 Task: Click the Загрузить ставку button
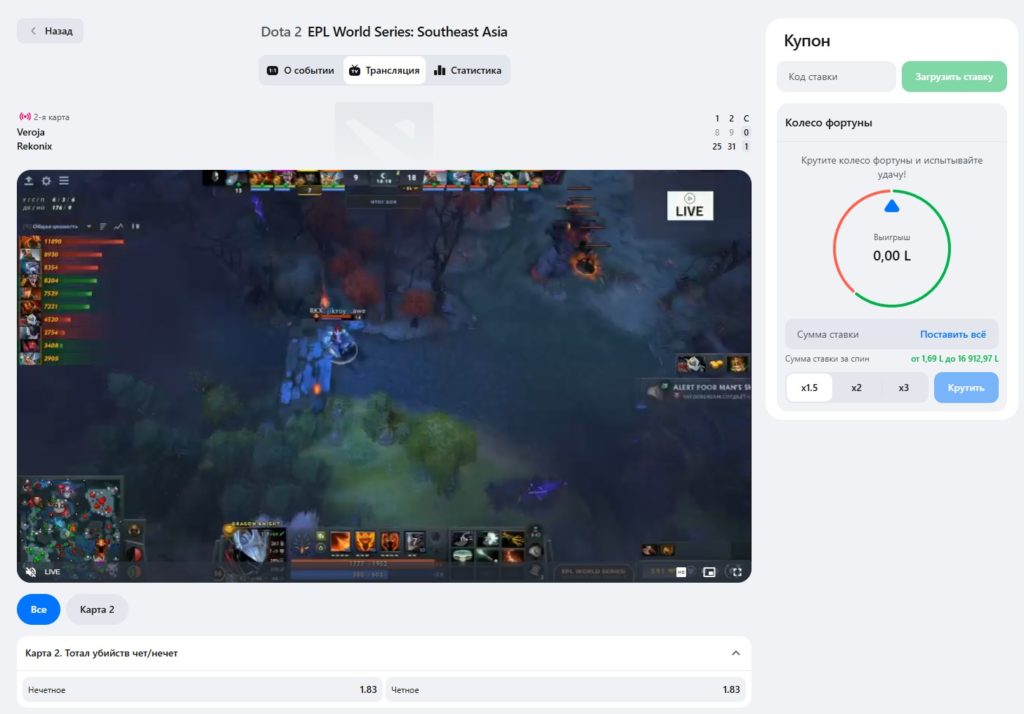coord(954,76)
